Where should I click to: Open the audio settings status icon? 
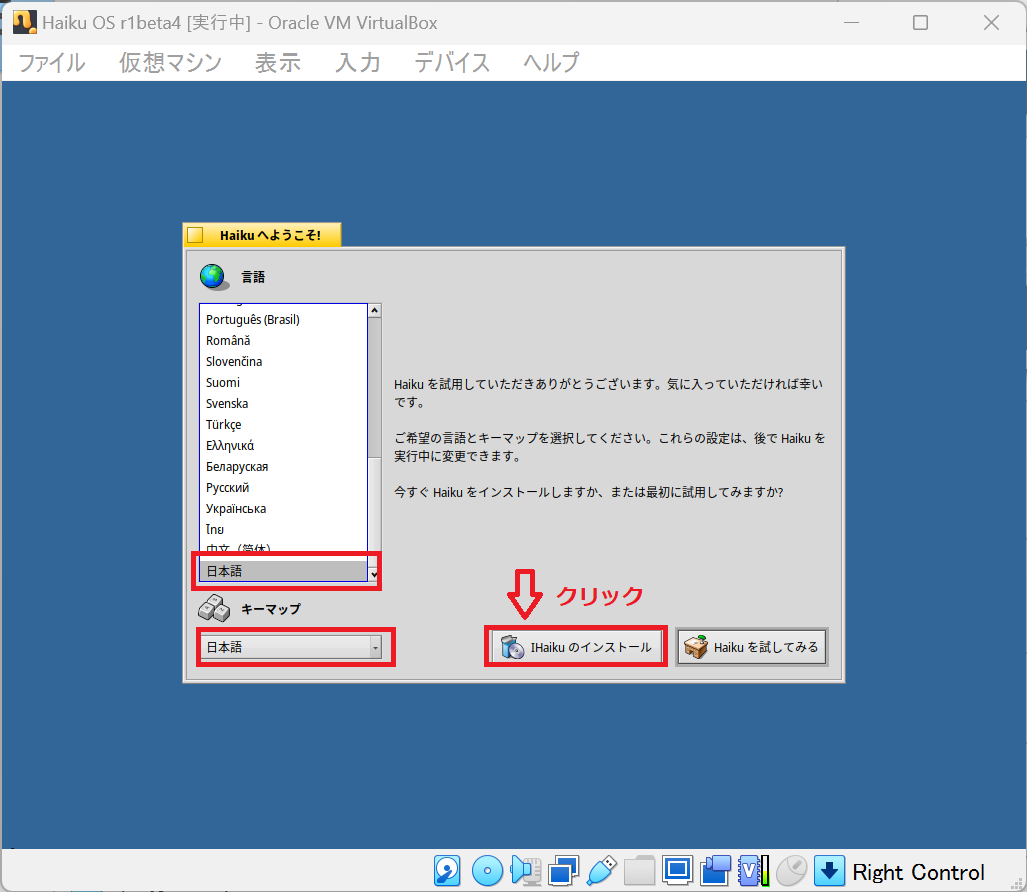[x=525, y=871]
